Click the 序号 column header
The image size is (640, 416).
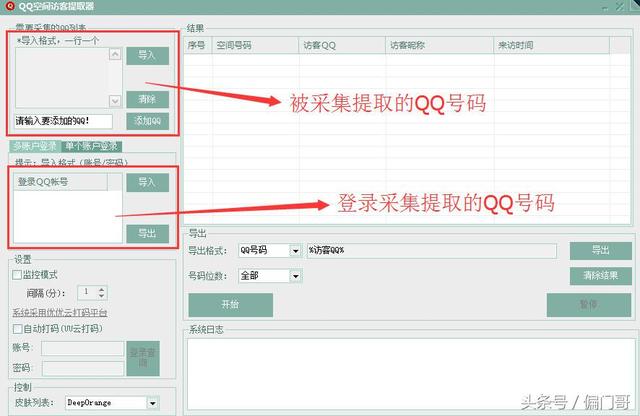[x=198, y=45]
